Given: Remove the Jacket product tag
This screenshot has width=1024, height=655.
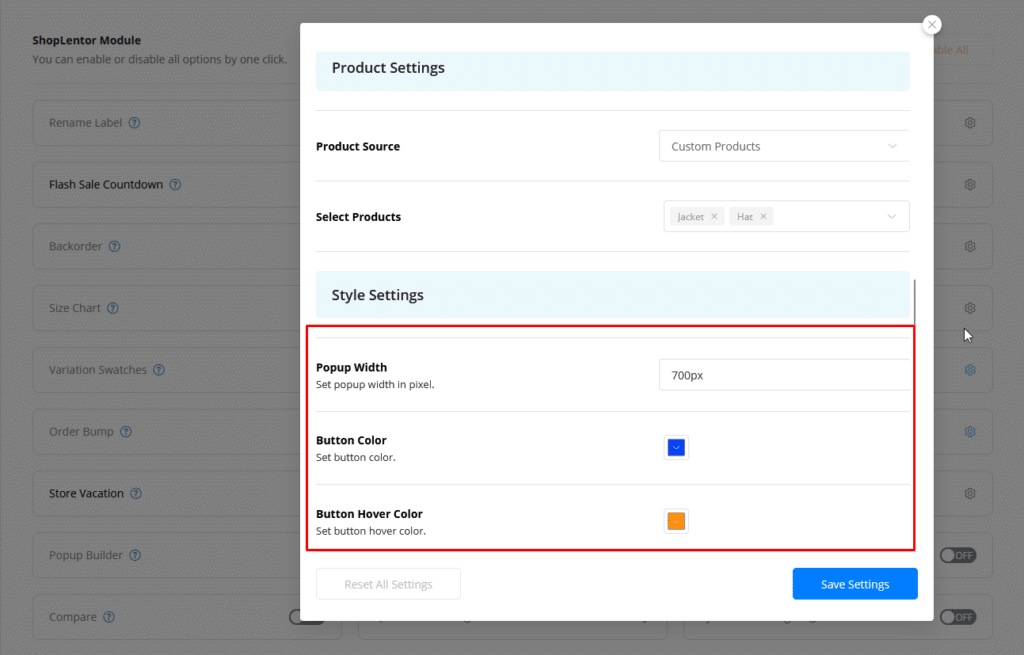Looking at the screenshot, I should pos(714,216).
